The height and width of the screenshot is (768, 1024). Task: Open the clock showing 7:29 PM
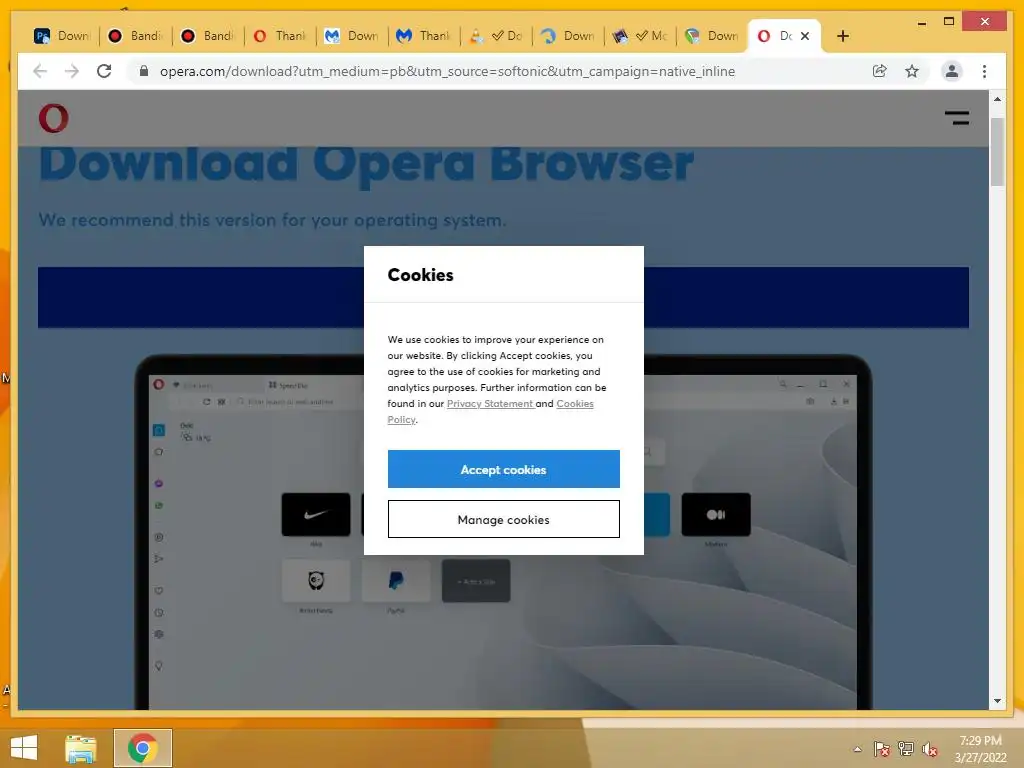click(980, 748)
